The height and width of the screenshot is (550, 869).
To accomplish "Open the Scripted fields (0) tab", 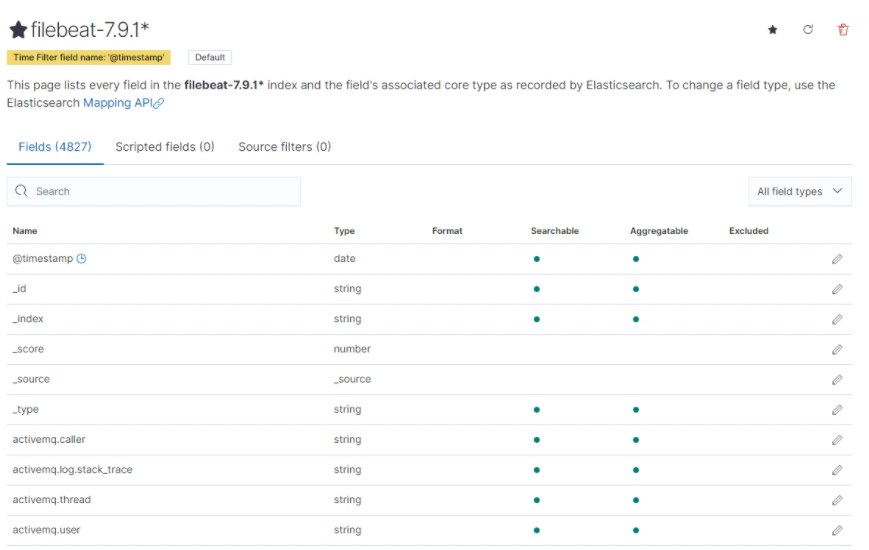I will coord(165,147).
